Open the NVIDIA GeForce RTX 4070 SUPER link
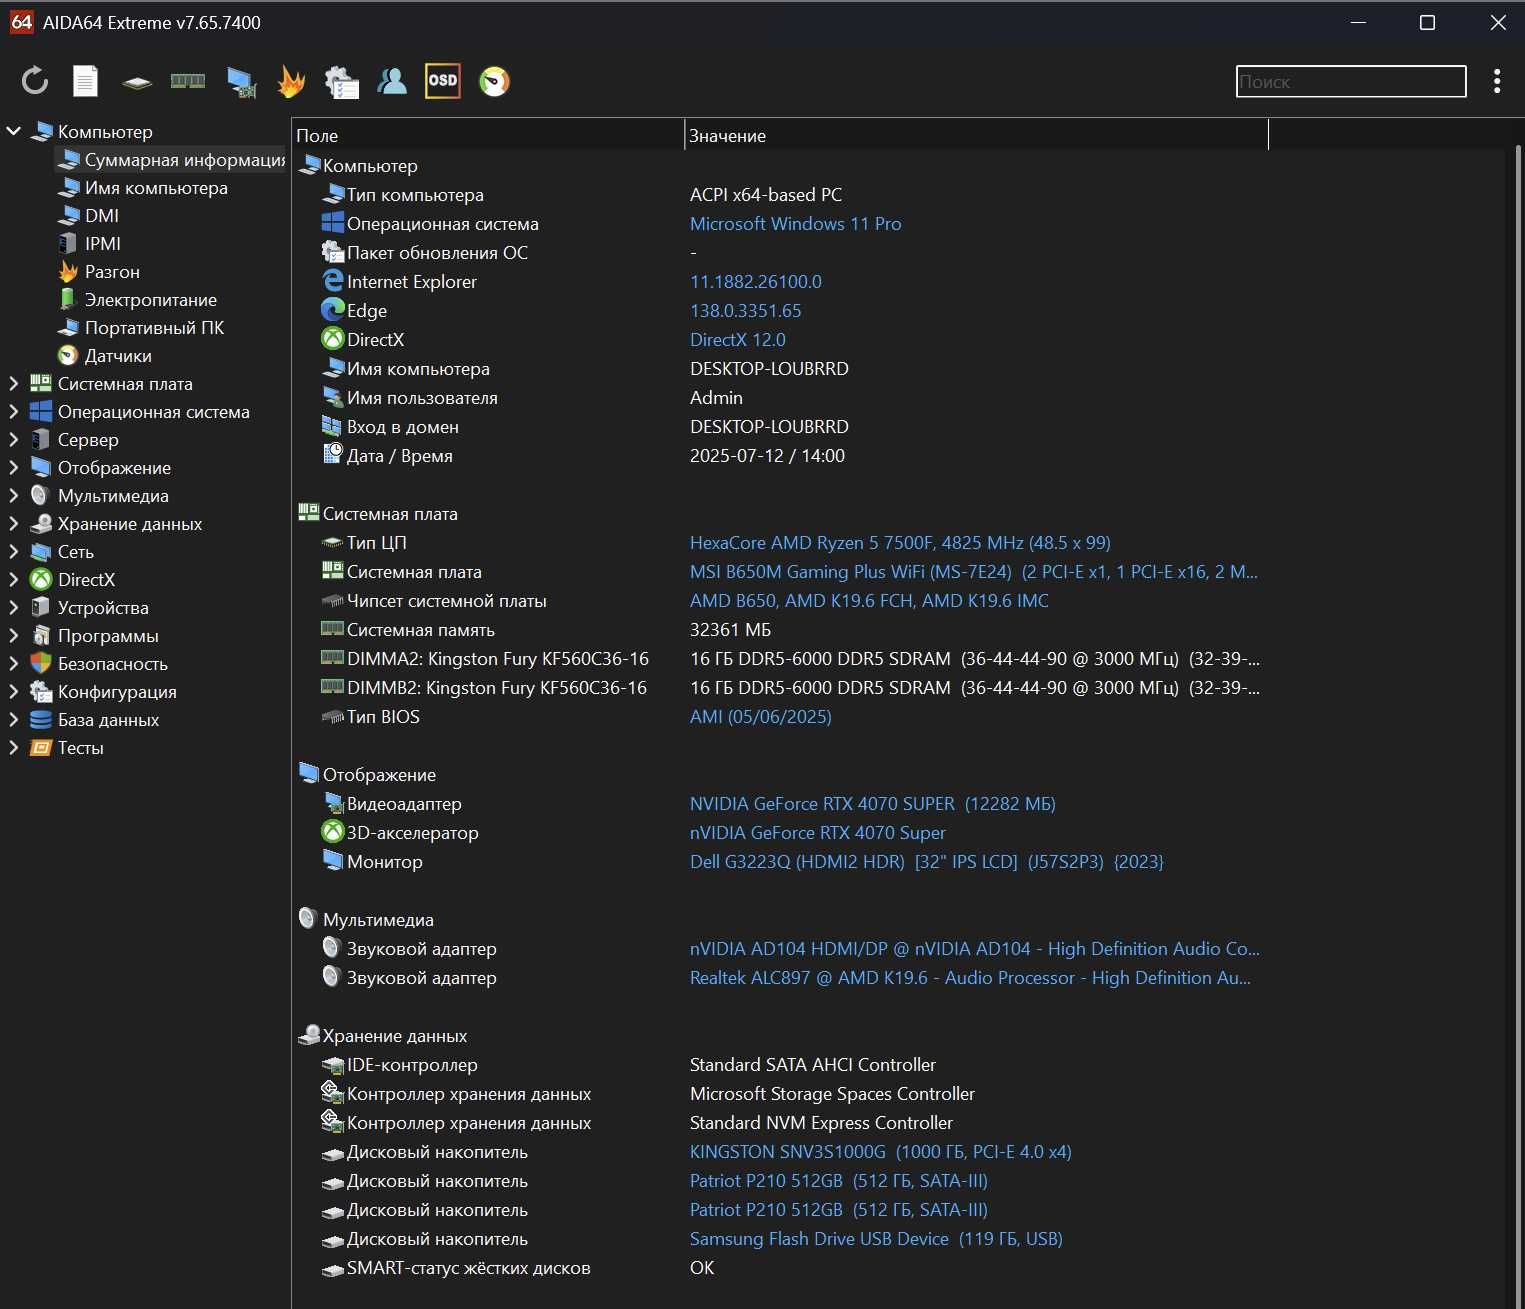 click(x=873, y=804)
